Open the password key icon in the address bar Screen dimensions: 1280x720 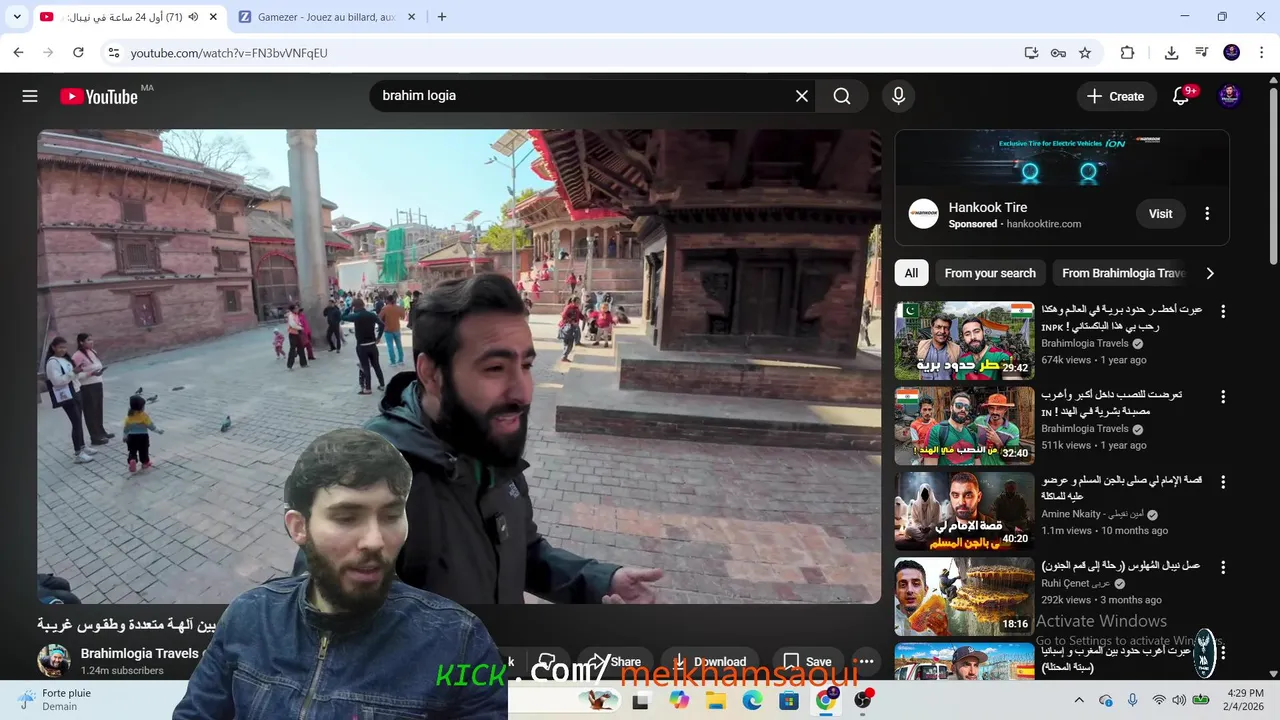point(1058,53)
